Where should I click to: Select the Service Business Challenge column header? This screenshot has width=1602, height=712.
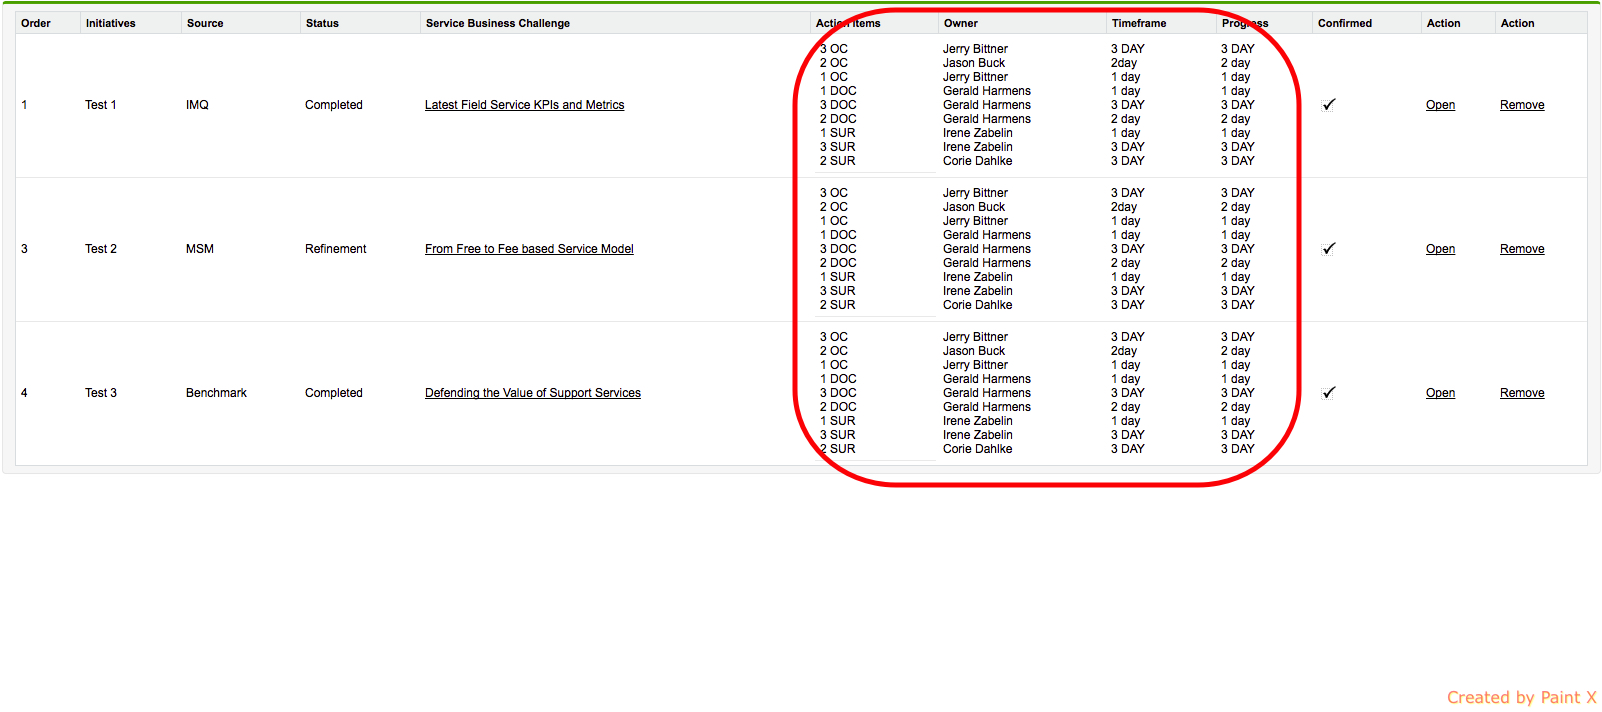tap(498, 23)
